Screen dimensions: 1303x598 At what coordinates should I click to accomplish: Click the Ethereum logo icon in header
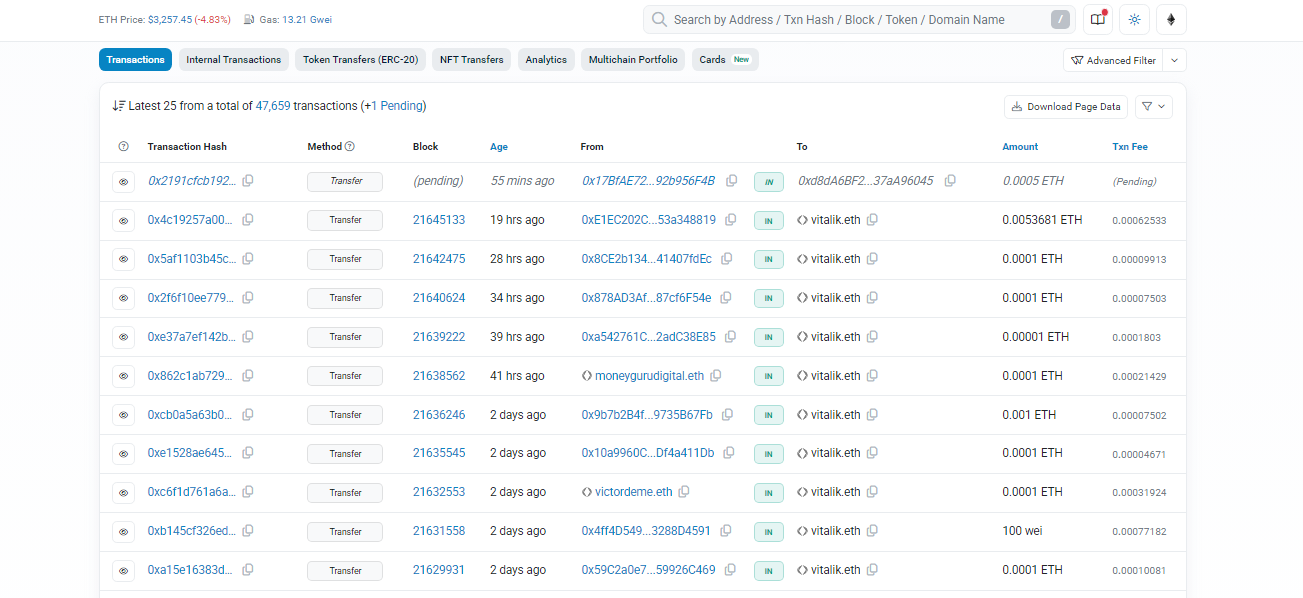point(1171,19)
